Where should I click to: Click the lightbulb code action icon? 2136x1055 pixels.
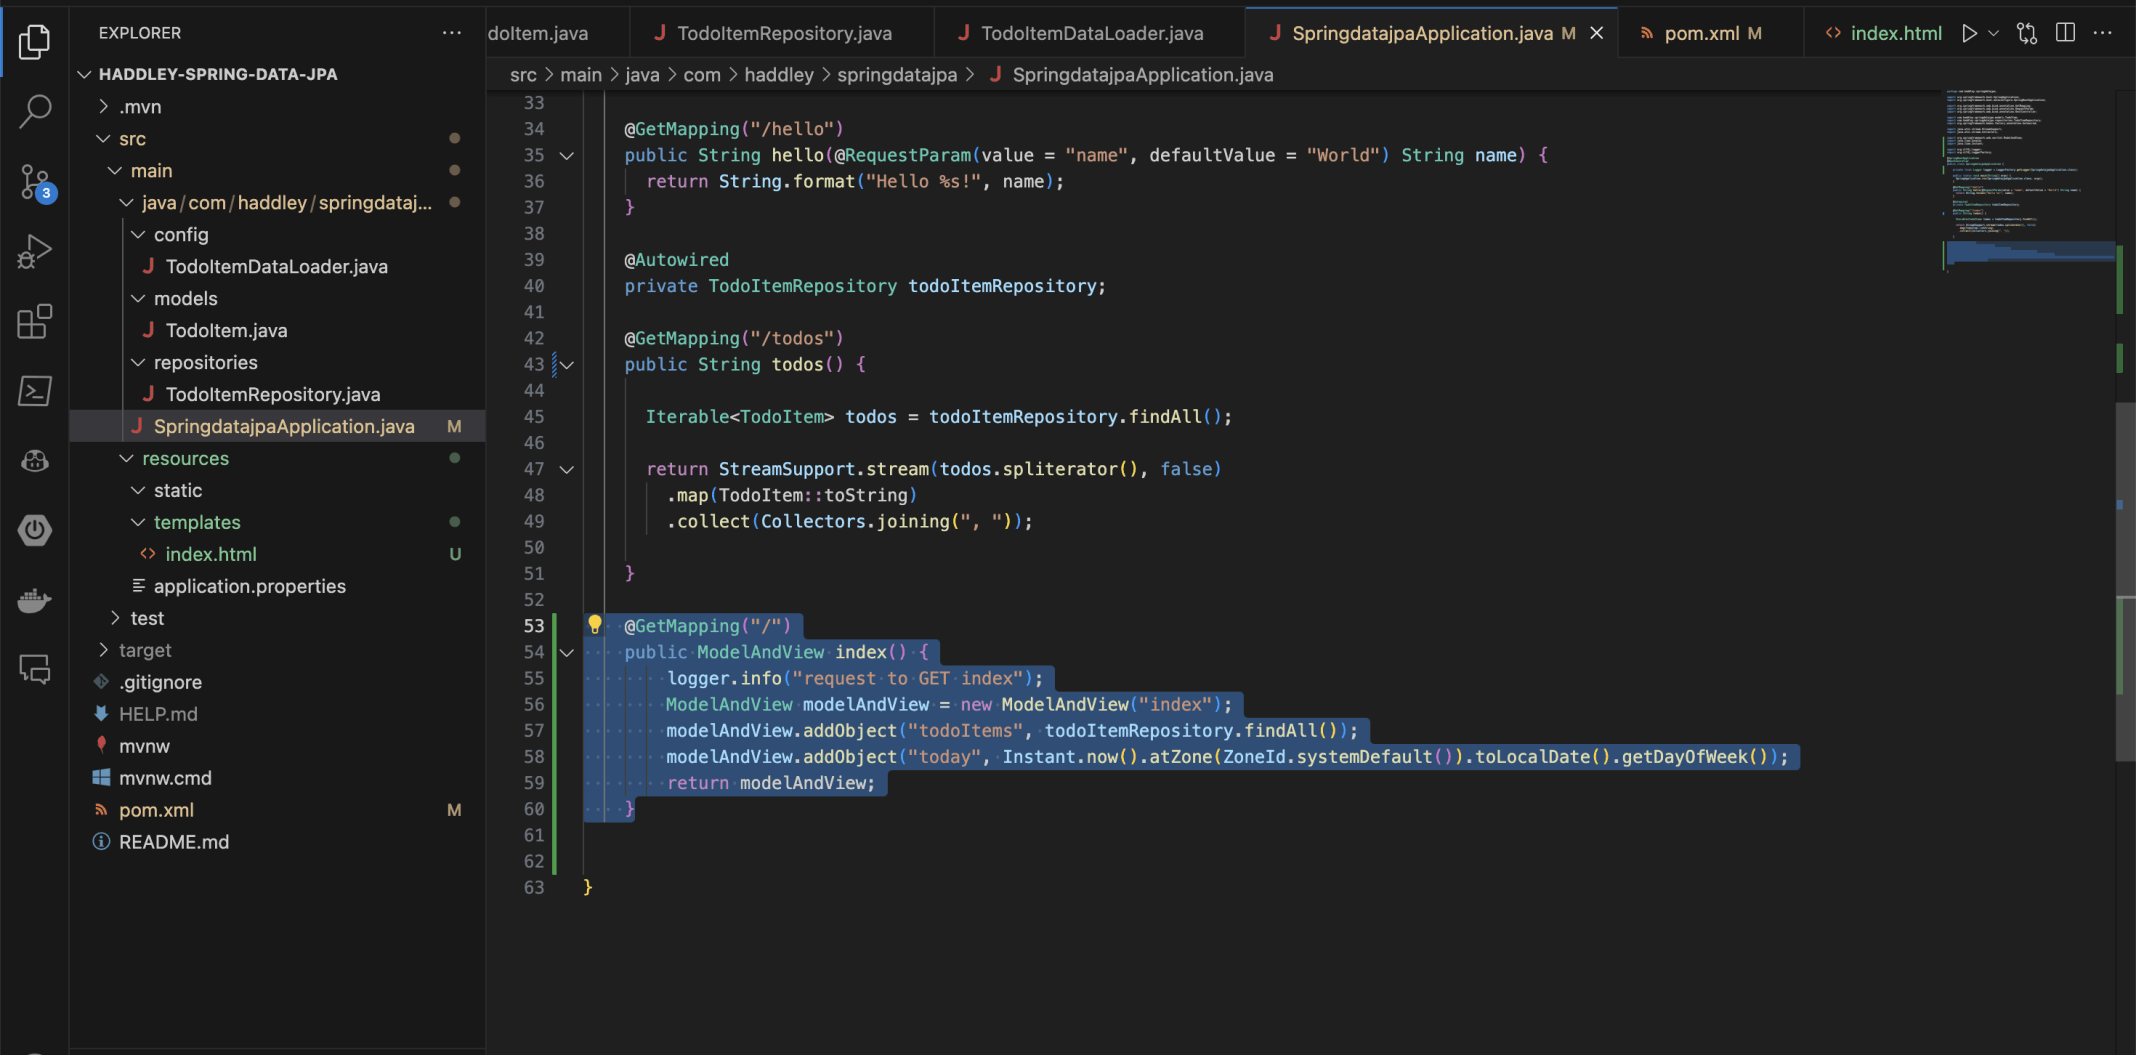click(x=595, y=625)
